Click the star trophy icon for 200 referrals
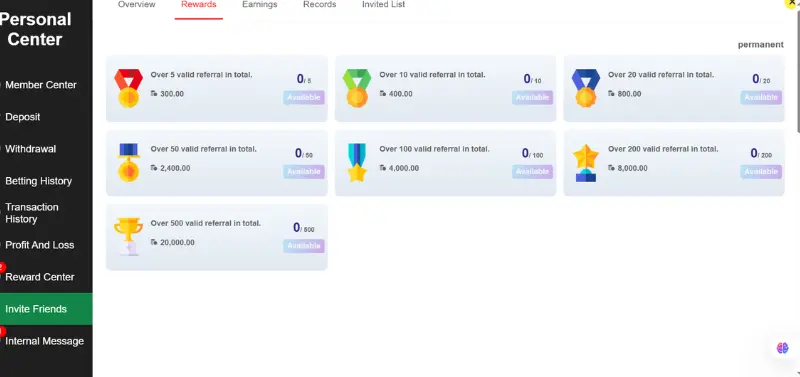This screenshot has height=377, width=800. (x=586, y=162)
